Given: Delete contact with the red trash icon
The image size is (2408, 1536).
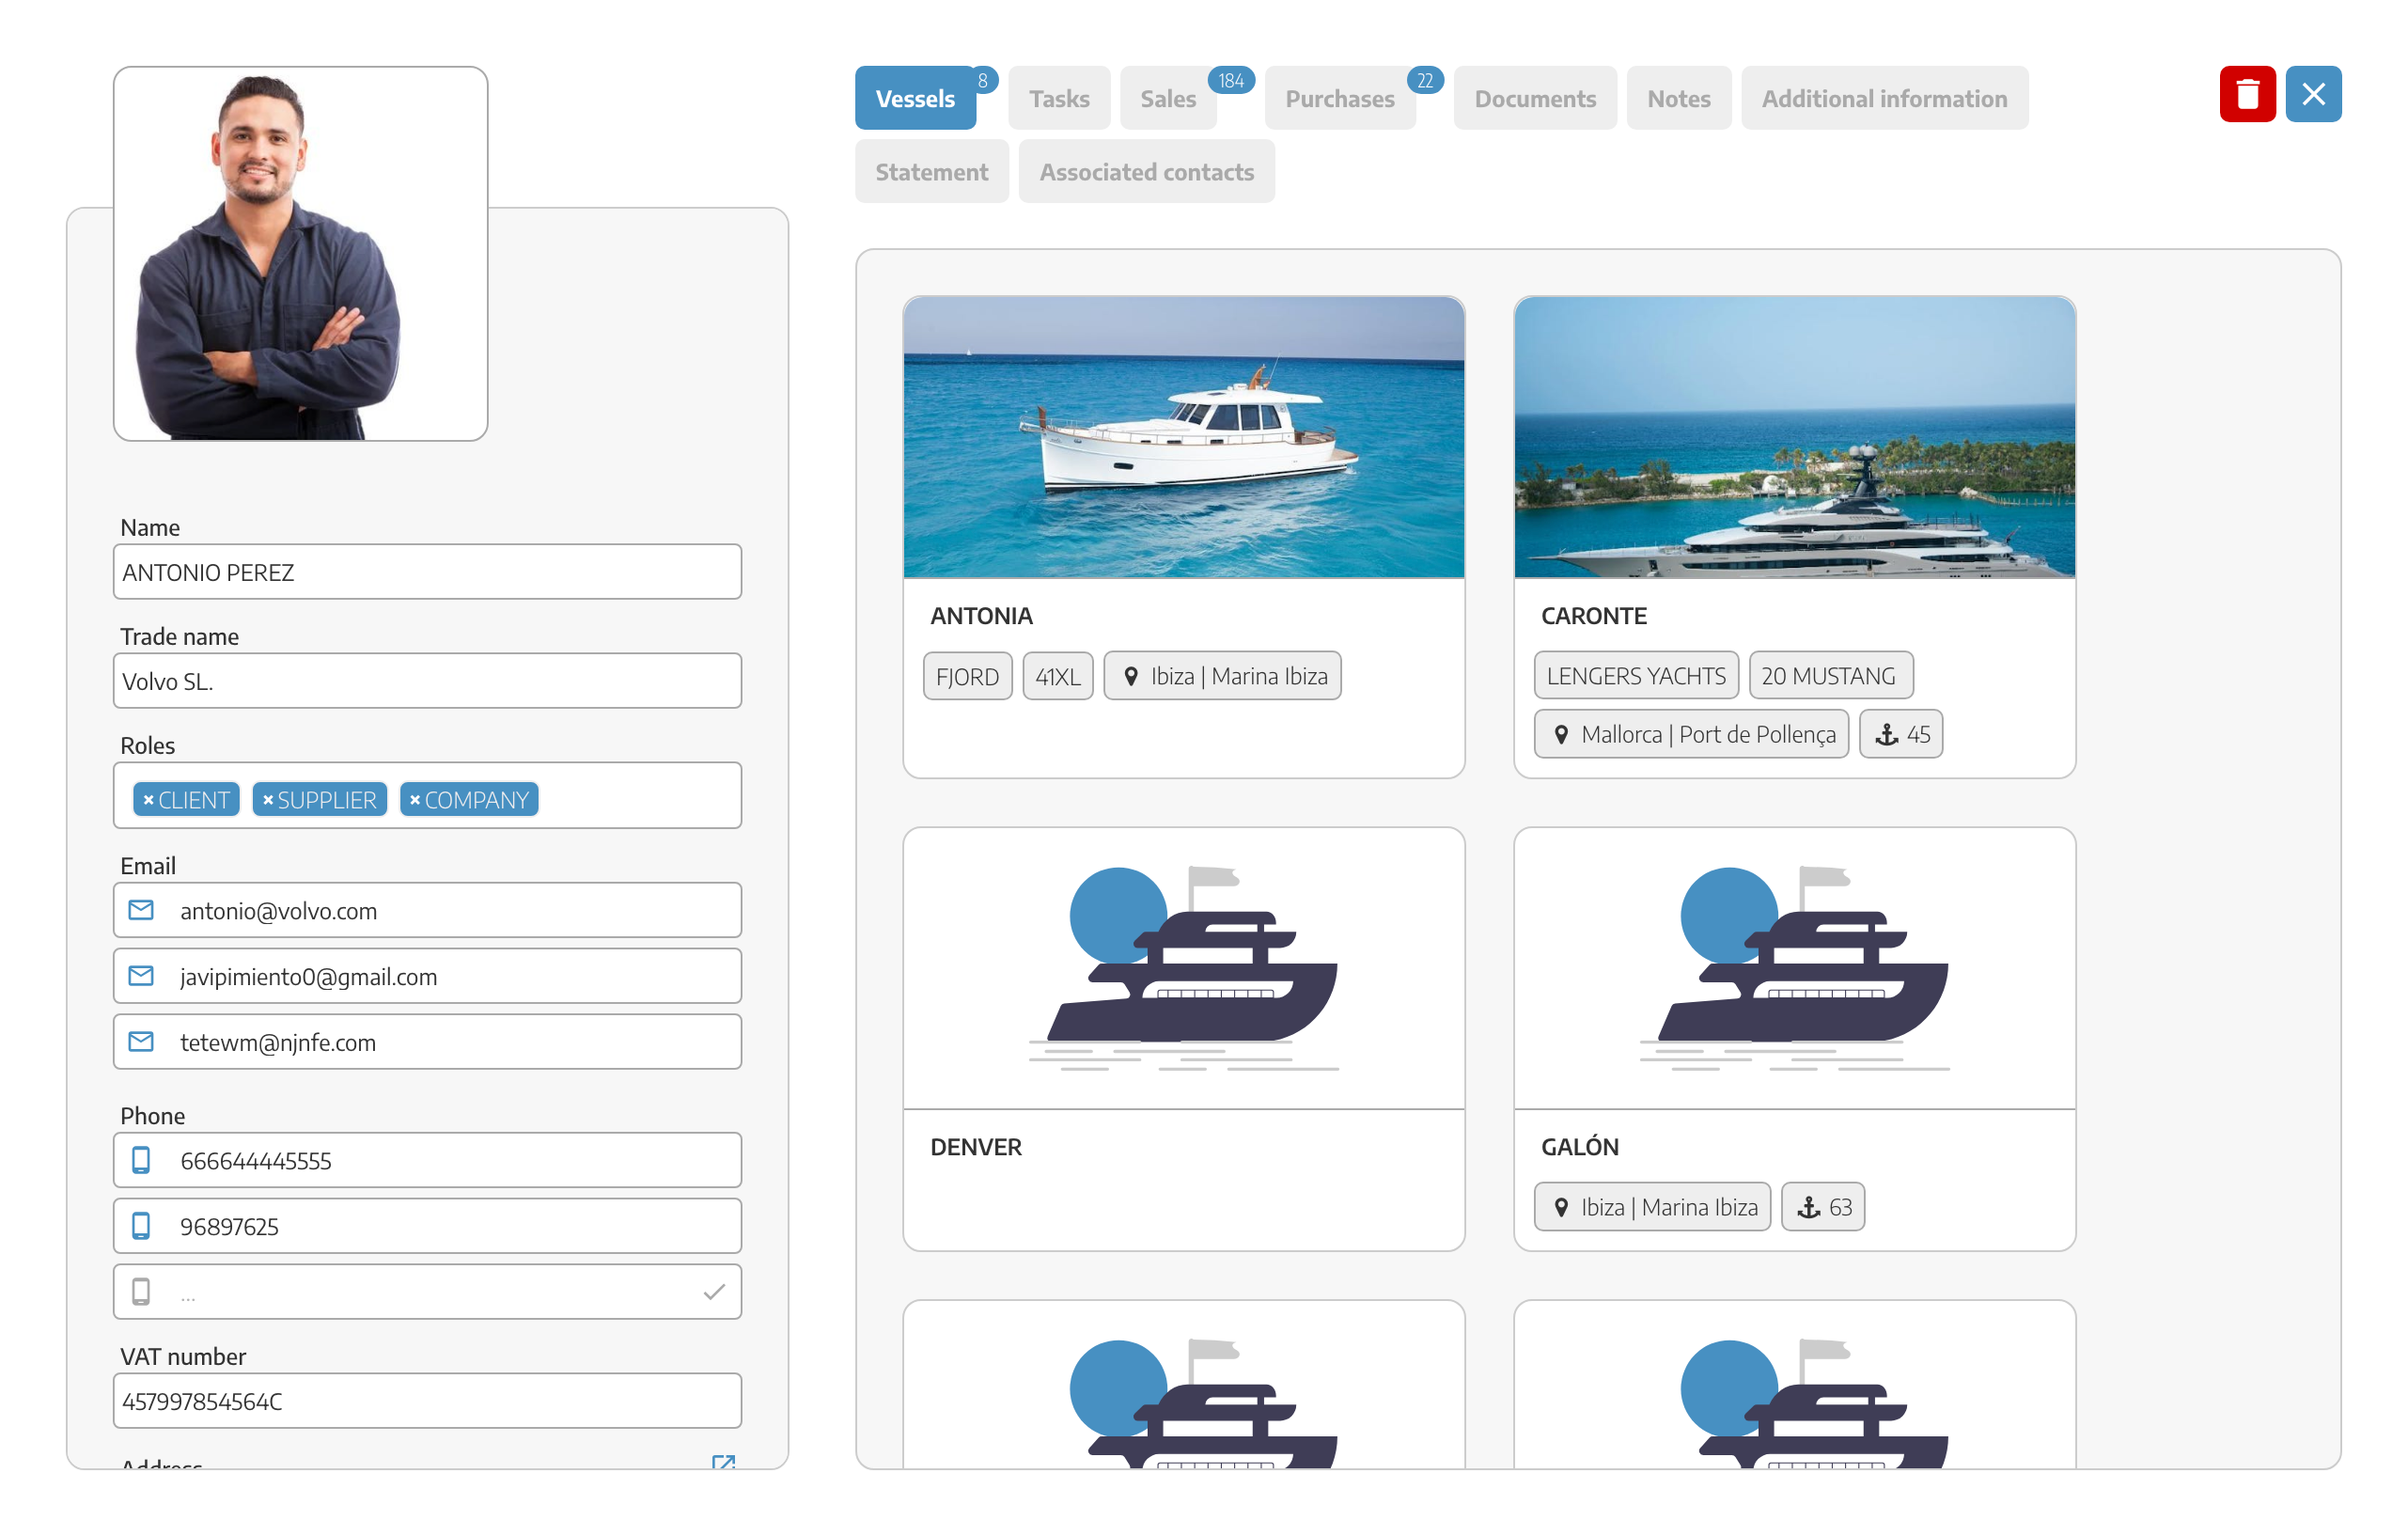Looking at the screenshot, I should point(2247,94).
